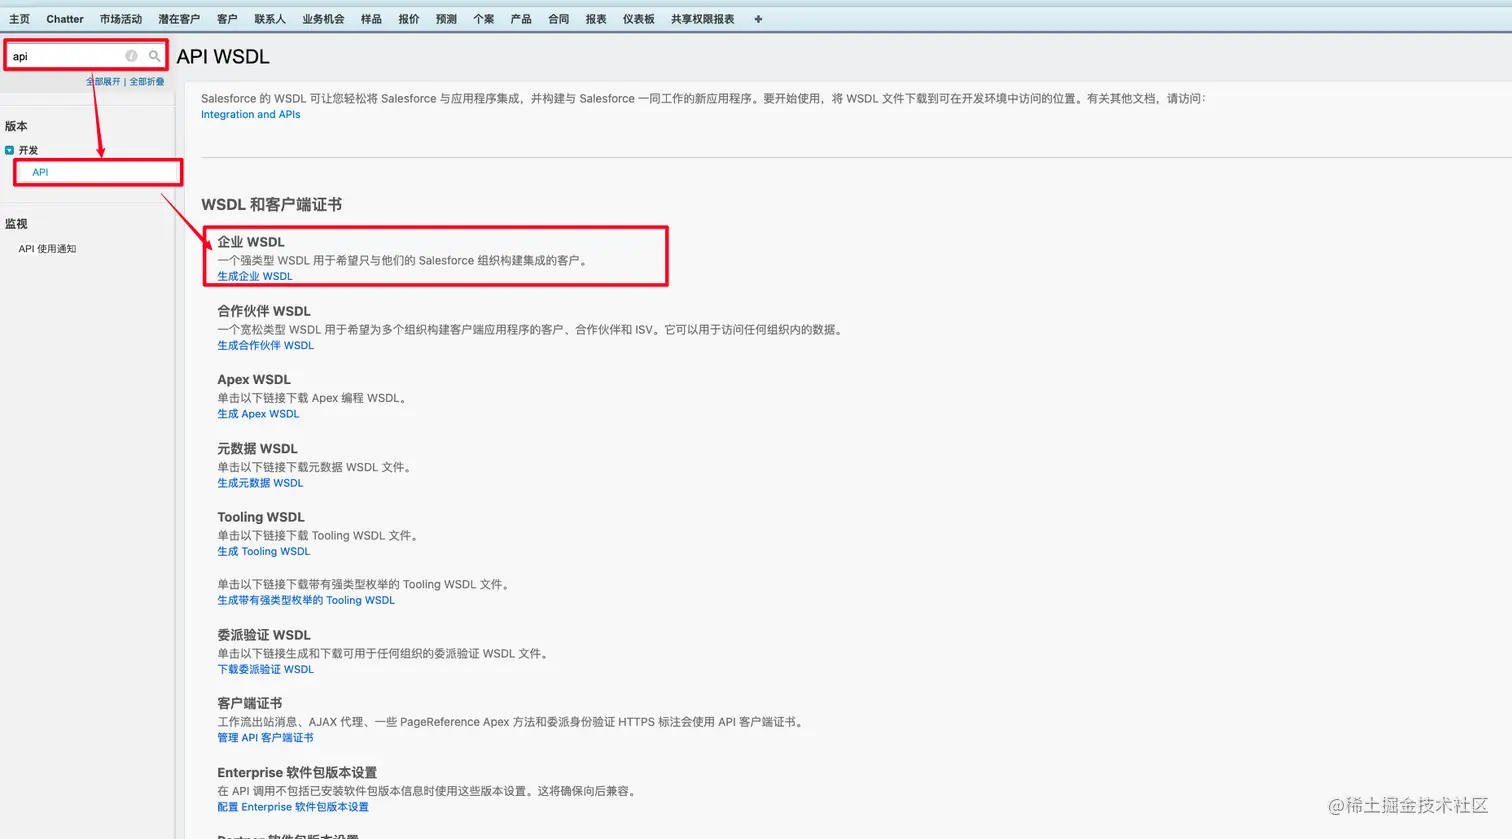The width and height of the screenshot is (1512, 839).
Task: Open the 联系人 tab
Action: [x=270, y=19]
